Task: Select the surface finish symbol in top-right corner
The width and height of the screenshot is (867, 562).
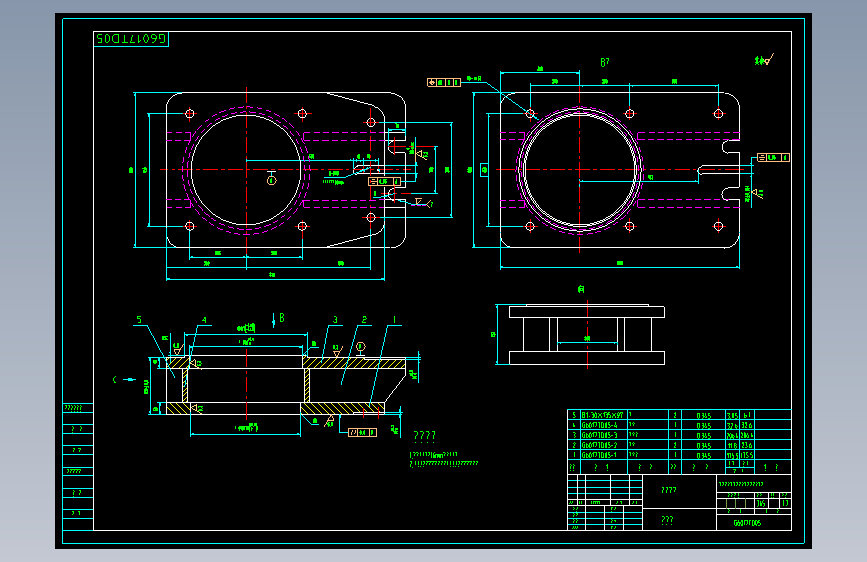Action: coord(764,60)
